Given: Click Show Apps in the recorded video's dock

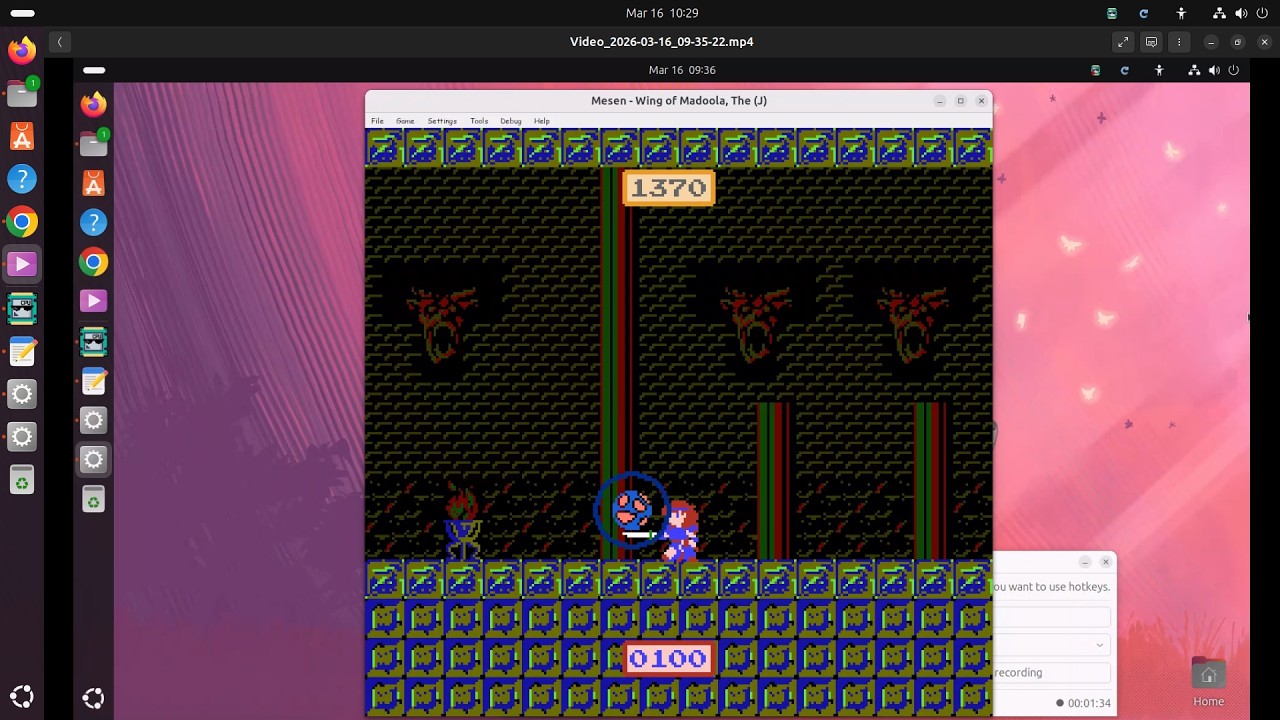Looking at the screenshot, I should 93,698.
